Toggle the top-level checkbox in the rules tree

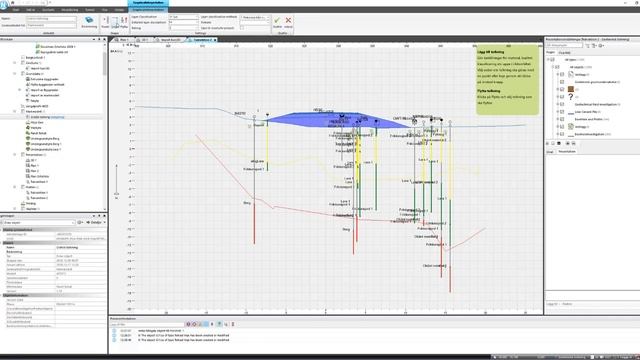coord(553,59)
